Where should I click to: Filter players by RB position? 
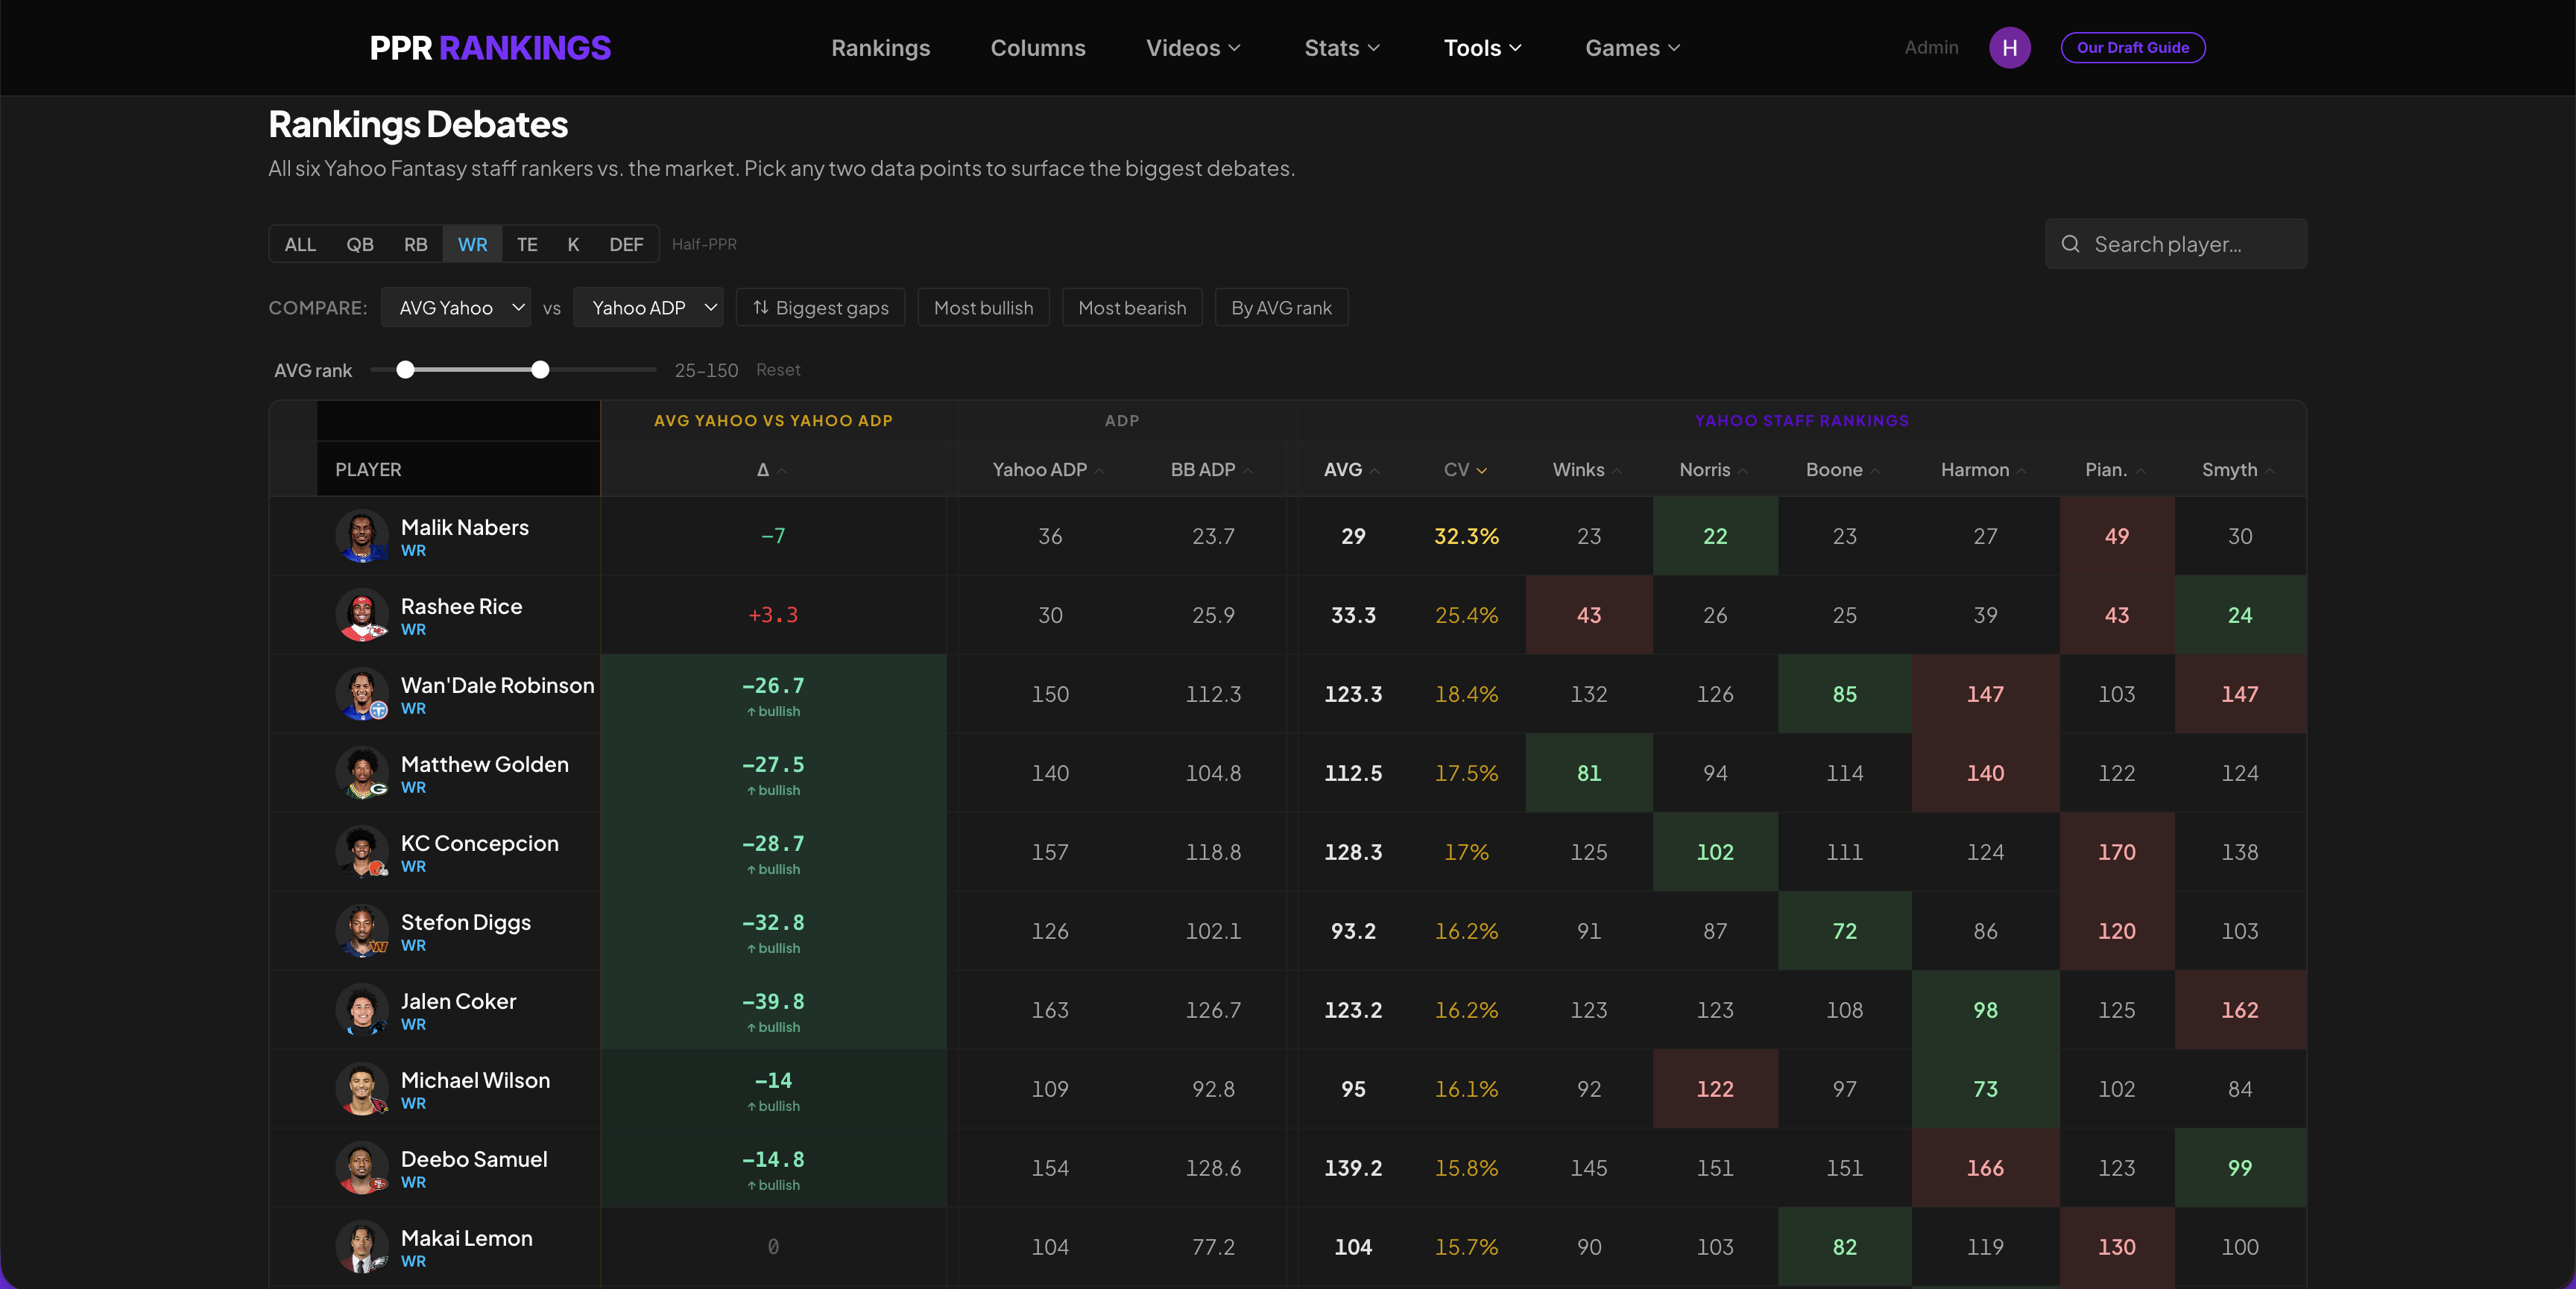[416, 244]
